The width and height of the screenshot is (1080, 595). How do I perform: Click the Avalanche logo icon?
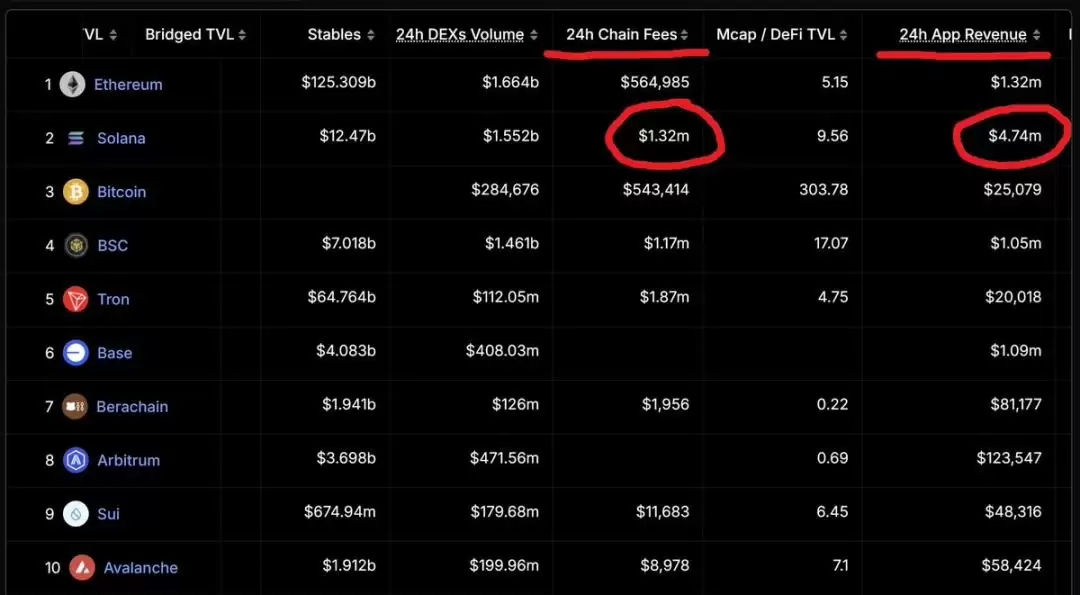pyautogui.click(x=83, y=568)
